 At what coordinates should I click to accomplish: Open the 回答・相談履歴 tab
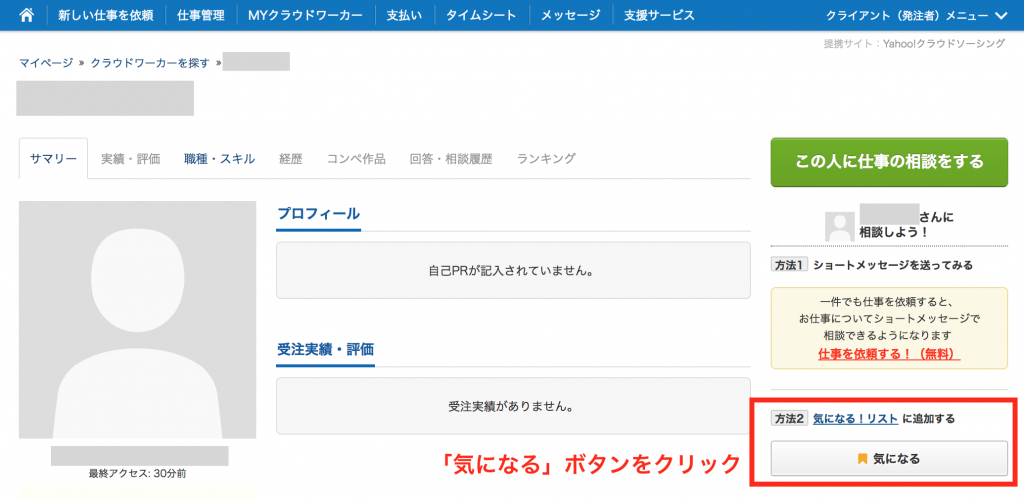point(451,159)
